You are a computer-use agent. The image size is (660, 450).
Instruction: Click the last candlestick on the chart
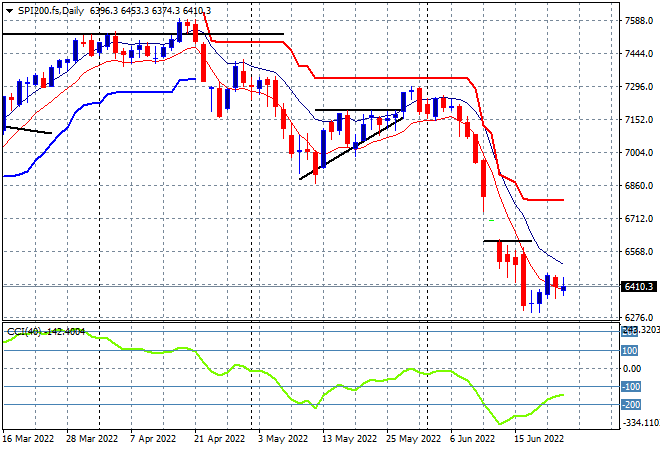point(563,288)
